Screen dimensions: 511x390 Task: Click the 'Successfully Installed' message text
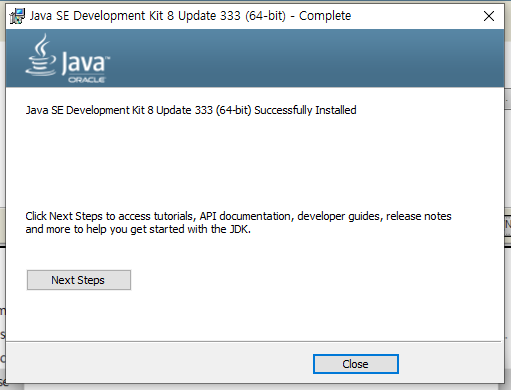191,110
